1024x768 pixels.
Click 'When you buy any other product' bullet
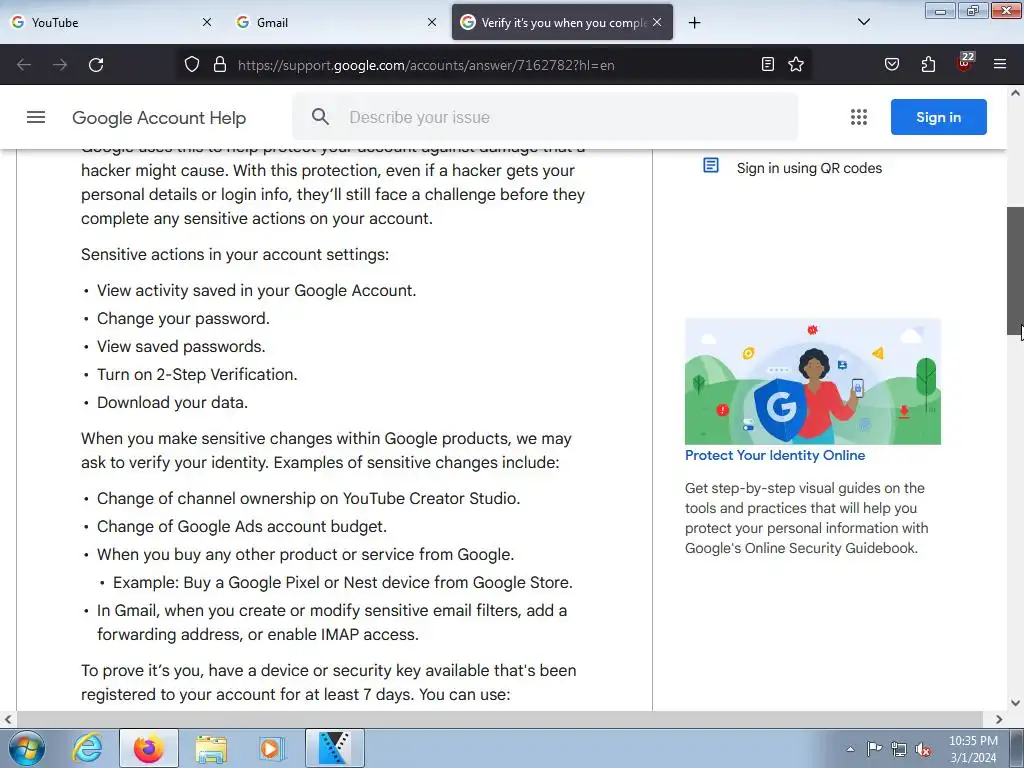pyautogui.click(x=306, y=554)
